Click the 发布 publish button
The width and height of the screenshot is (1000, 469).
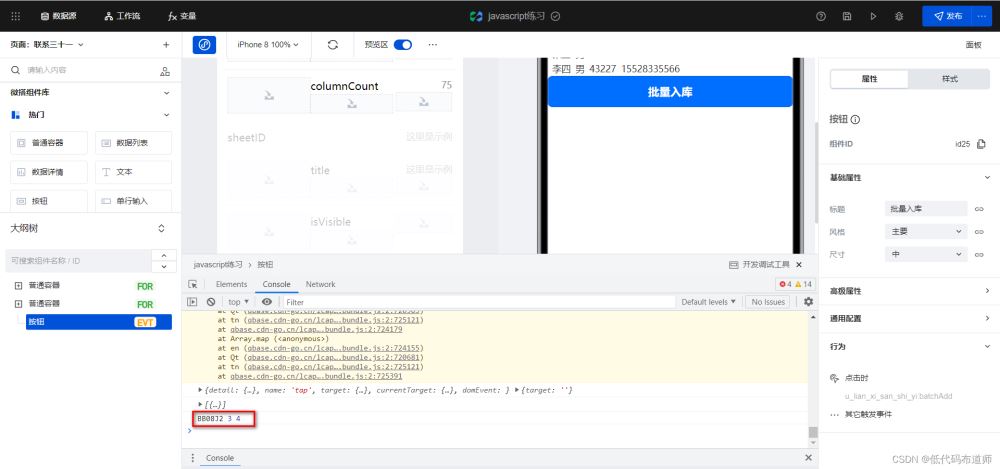coord(948,17)
